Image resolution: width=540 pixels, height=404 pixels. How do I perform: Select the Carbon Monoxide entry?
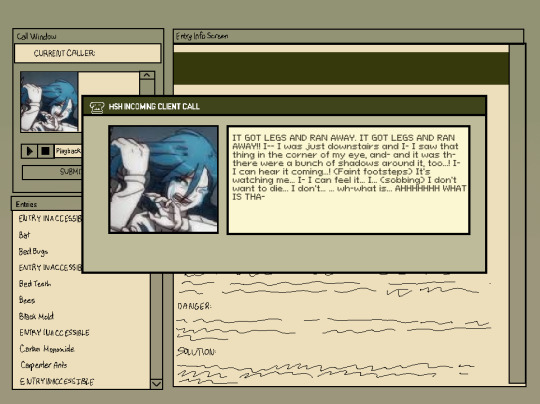pos(47,349)
